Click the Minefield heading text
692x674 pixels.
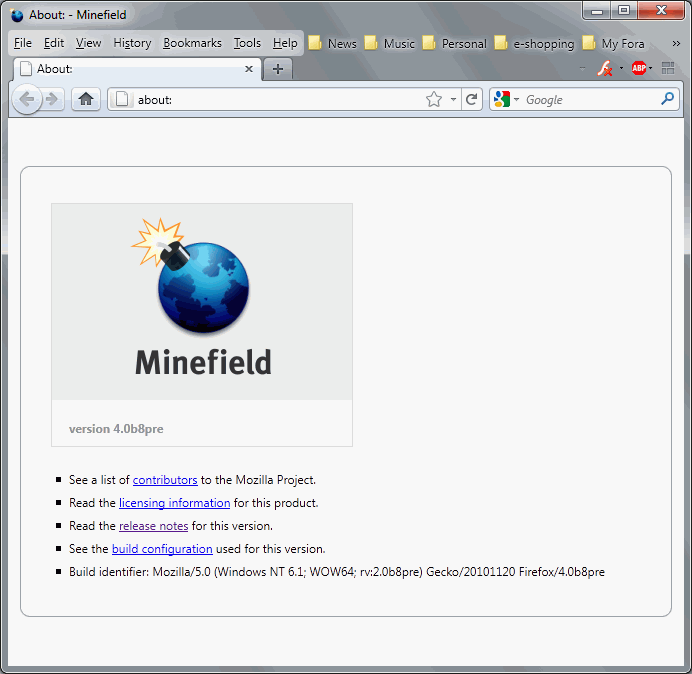[x=203, y=362]
